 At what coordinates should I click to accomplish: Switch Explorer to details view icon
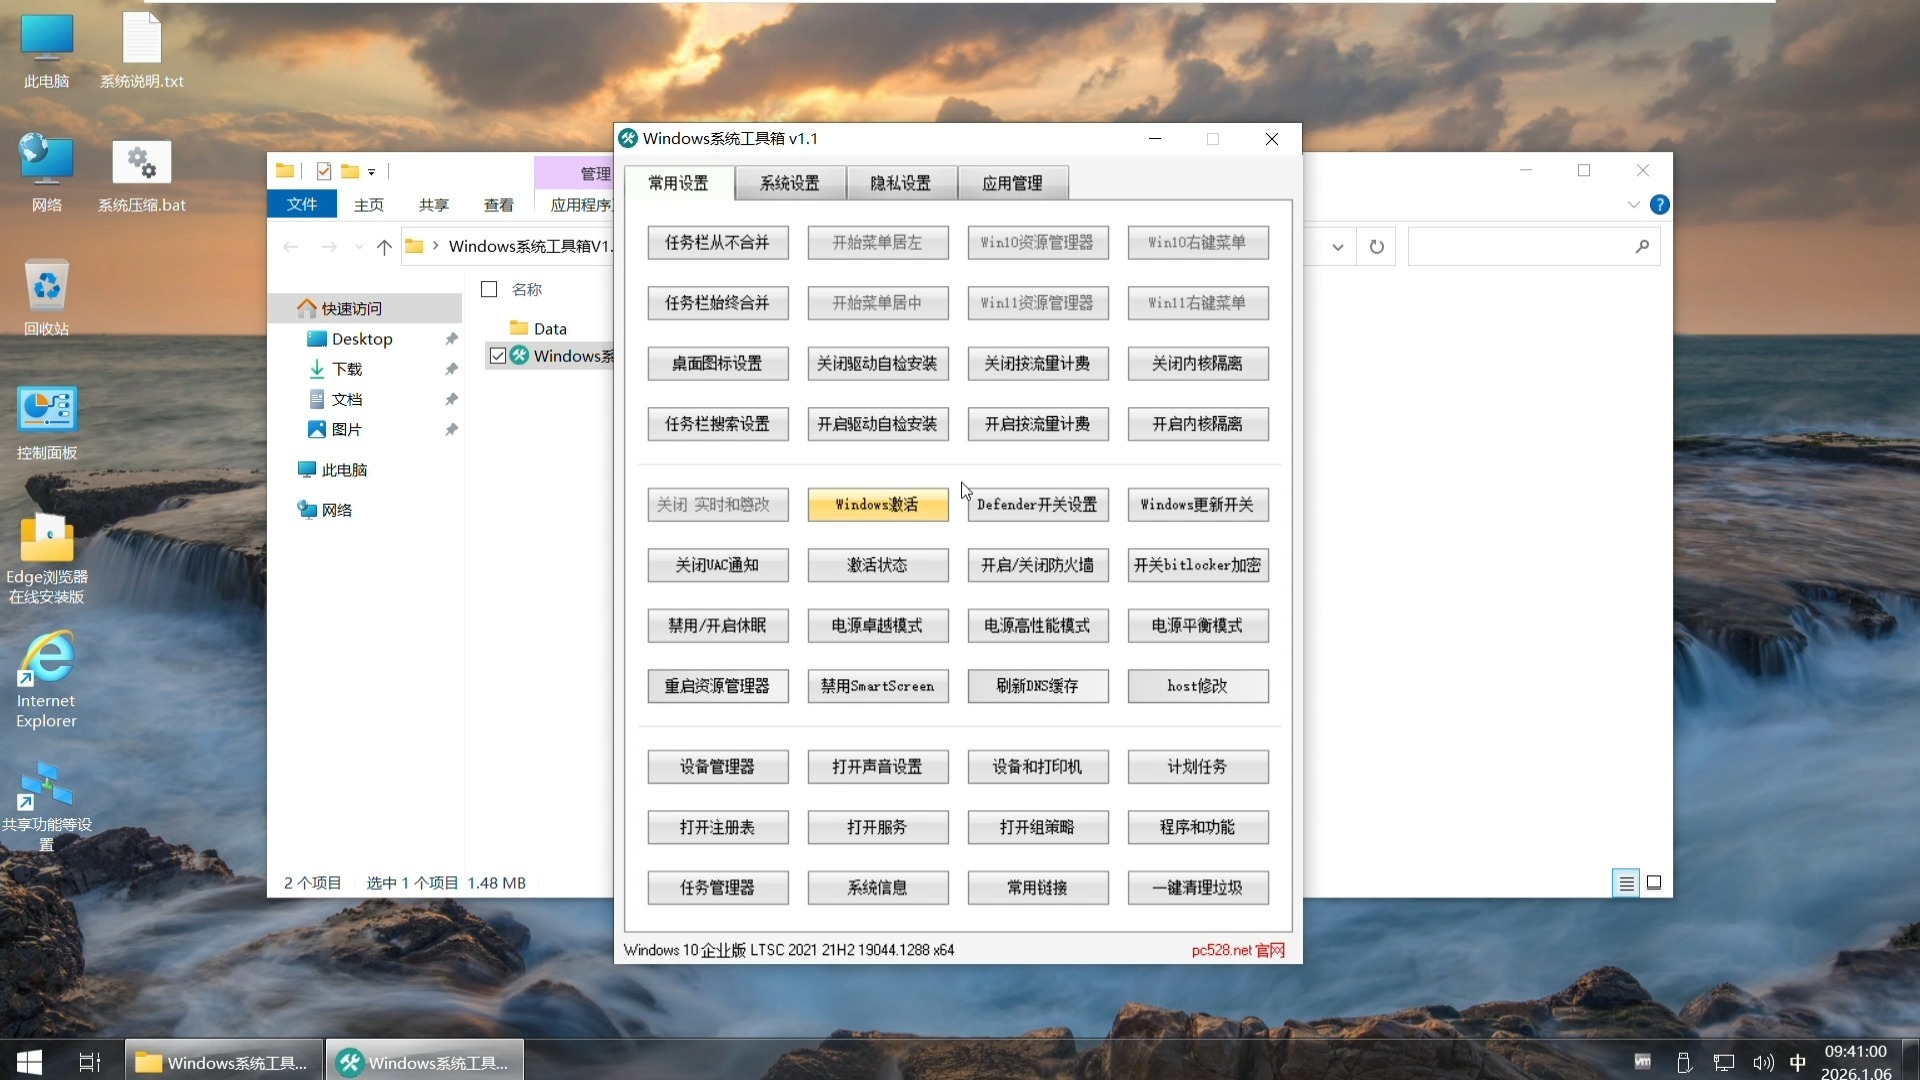pos(1626,883)
